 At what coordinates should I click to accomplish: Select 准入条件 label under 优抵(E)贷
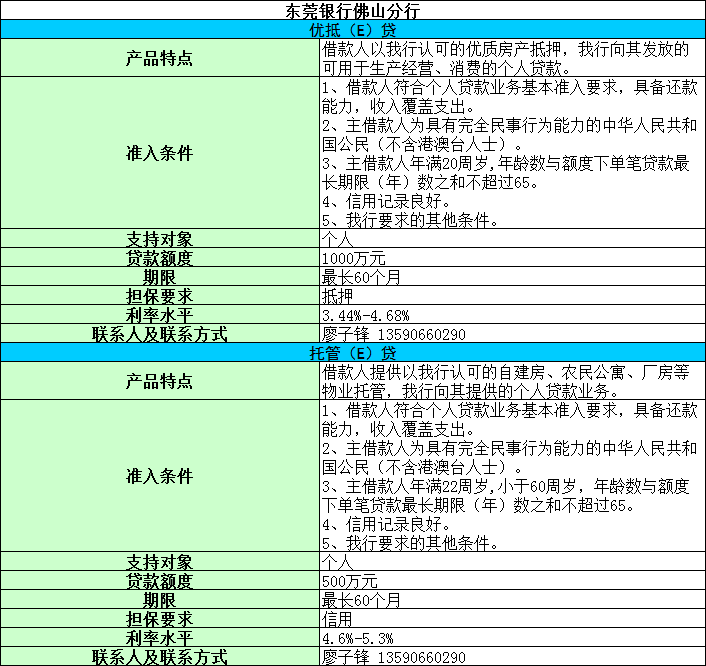[160, 153]
